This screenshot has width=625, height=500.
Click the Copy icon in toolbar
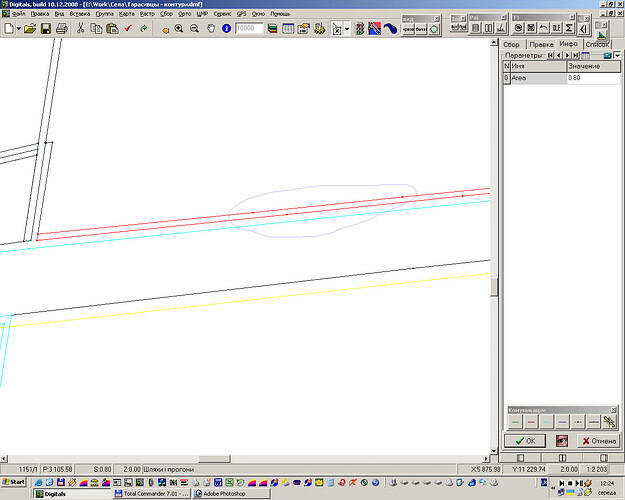pyautogui.click(x=96, y=29)
